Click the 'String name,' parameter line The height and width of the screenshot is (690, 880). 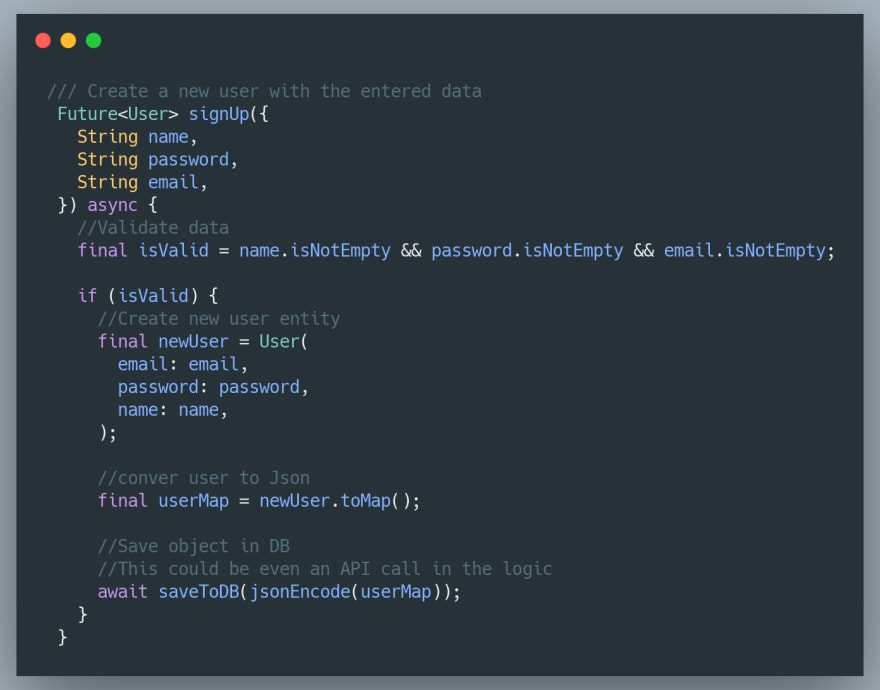click(x=137, y=137)
